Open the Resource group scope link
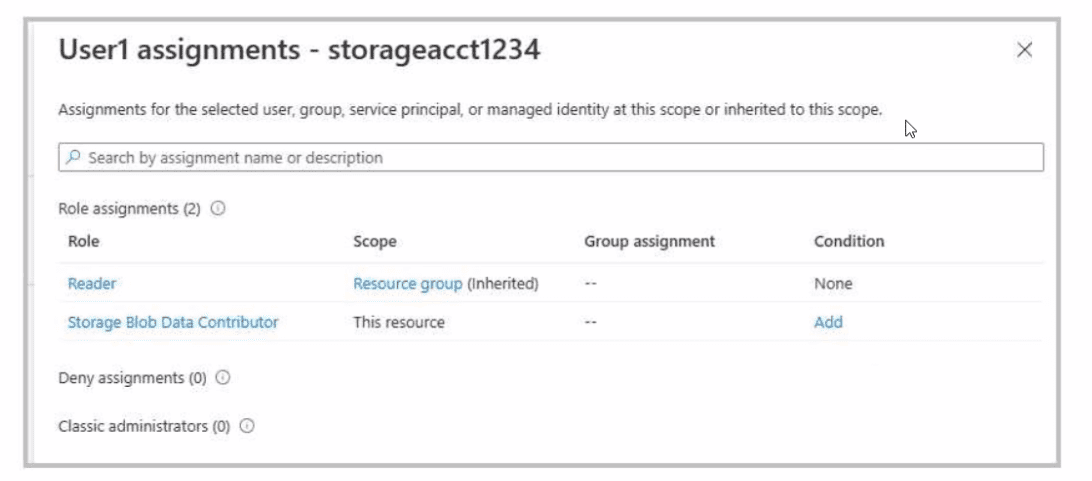This screenshot has height=481, width=1092. (407, 284)
